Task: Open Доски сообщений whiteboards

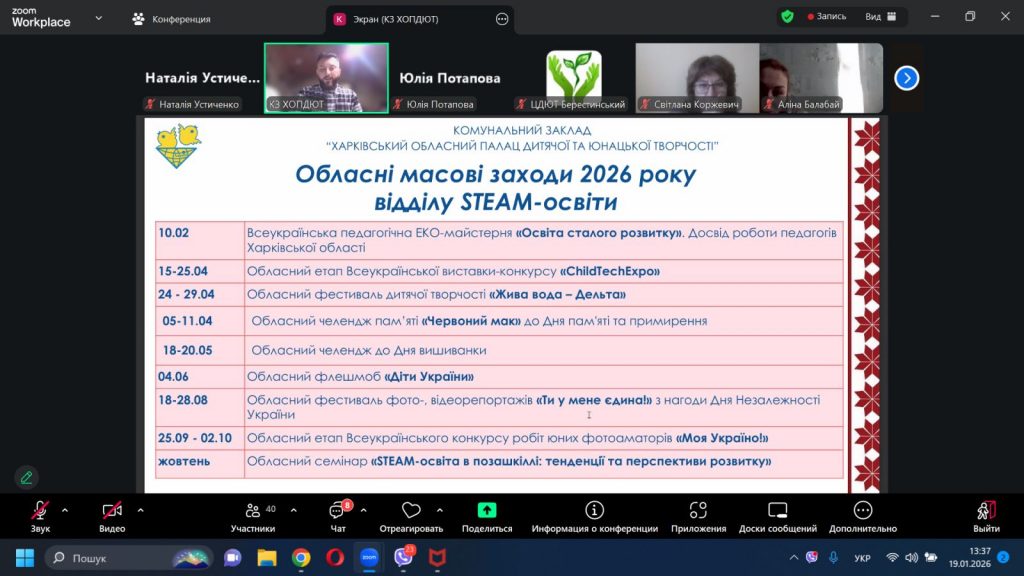Action: [x=777, y=516]
